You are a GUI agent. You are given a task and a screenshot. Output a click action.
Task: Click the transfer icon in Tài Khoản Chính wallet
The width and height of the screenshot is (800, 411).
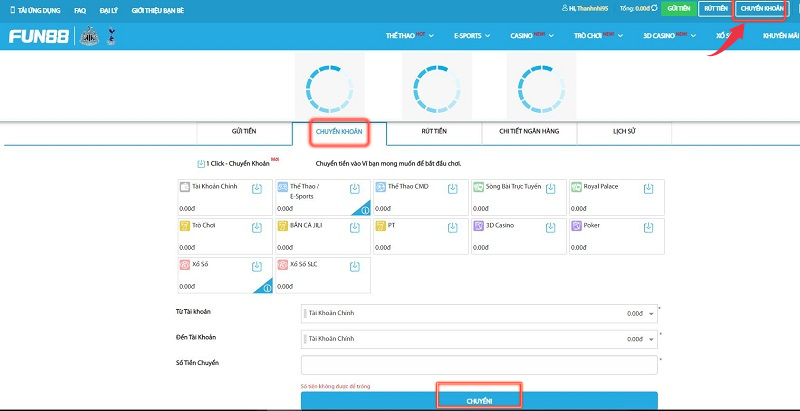pyautogui.click(x=257, y=188)
